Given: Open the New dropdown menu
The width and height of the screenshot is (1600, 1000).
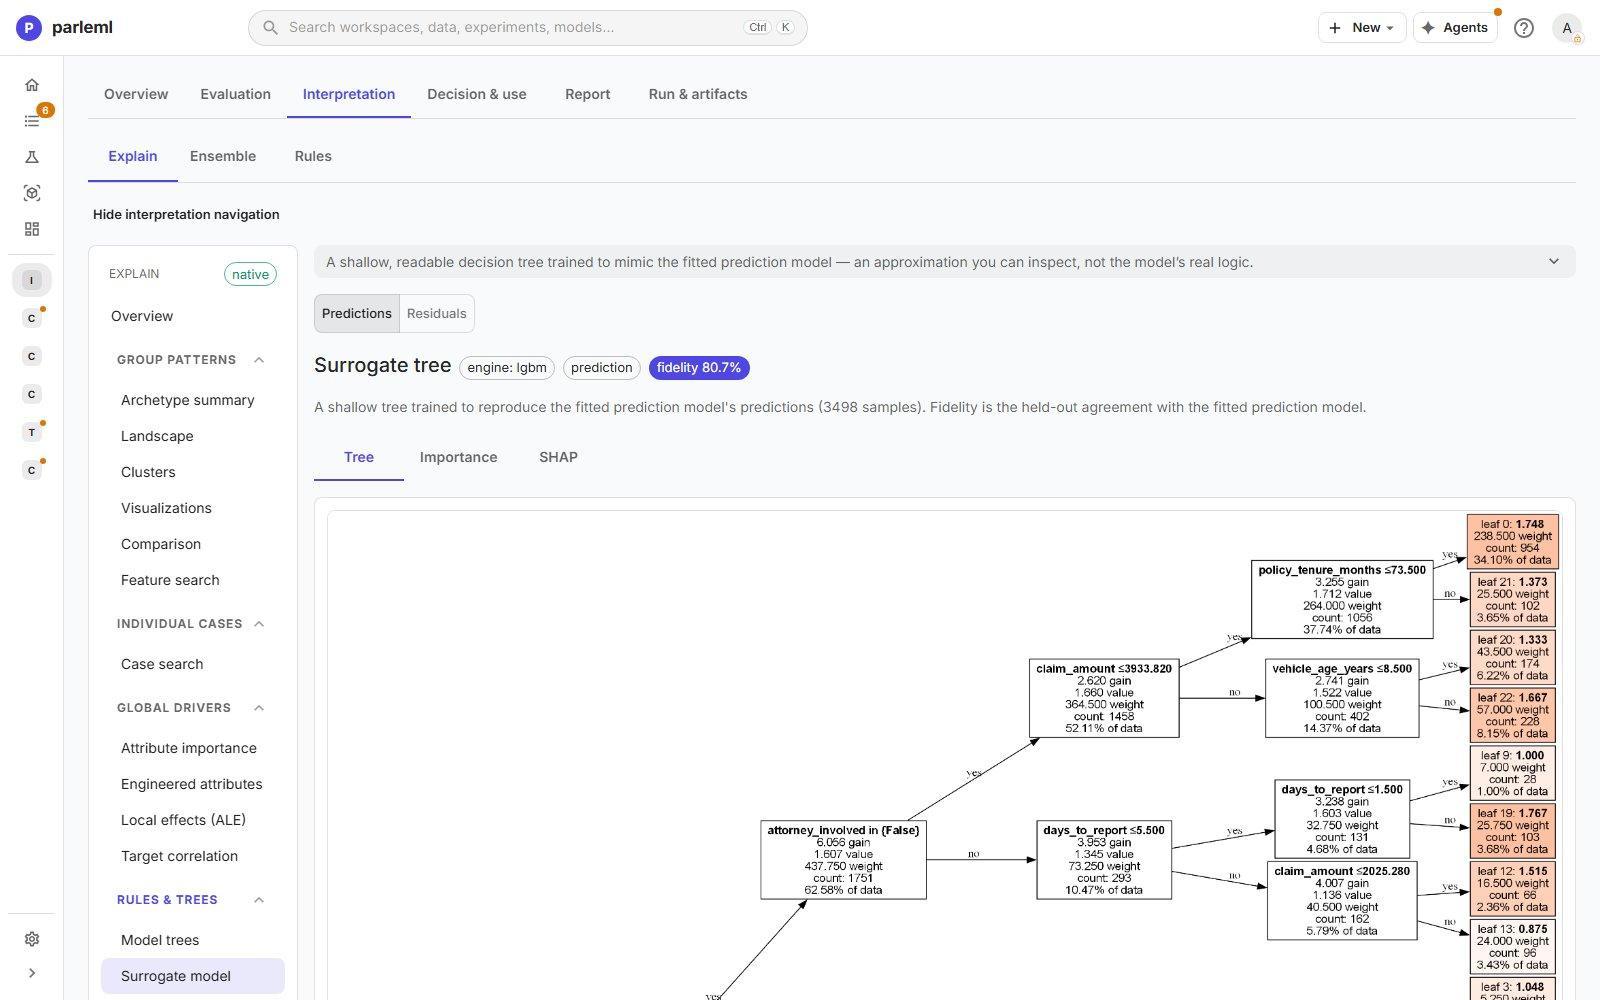Looking at the screenshot, I should (x=1361, y=28).
